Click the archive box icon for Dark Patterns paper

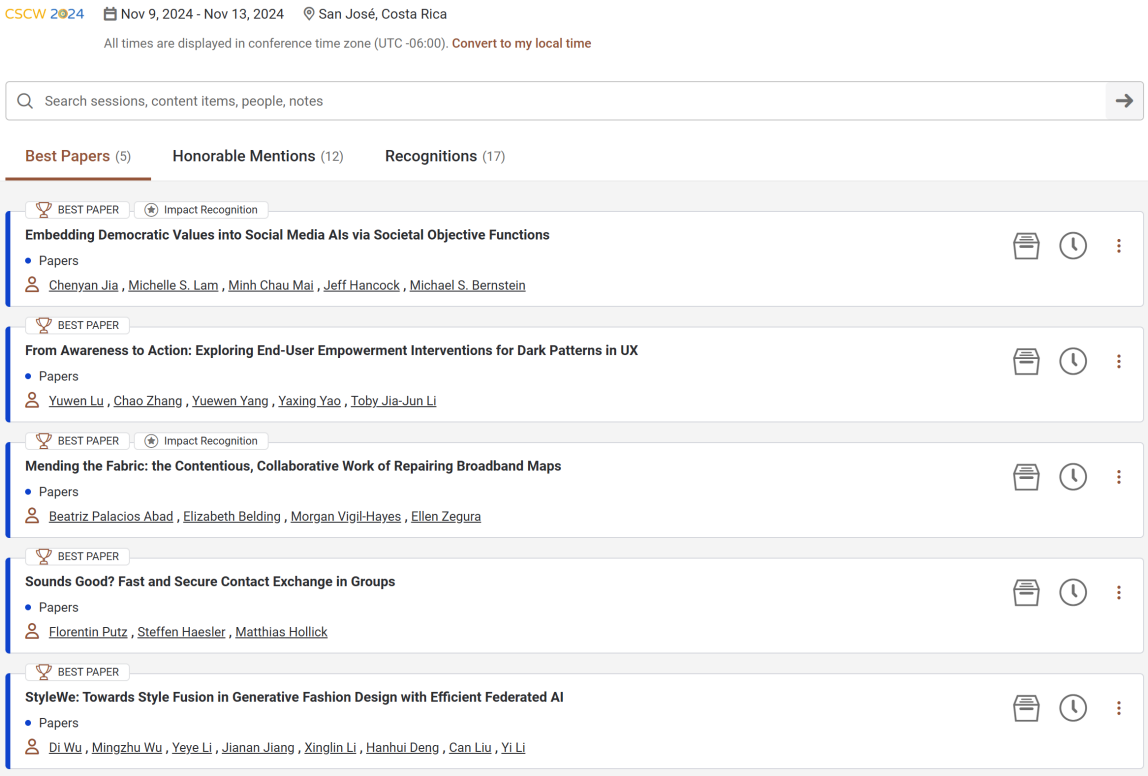coord(1026,362)
